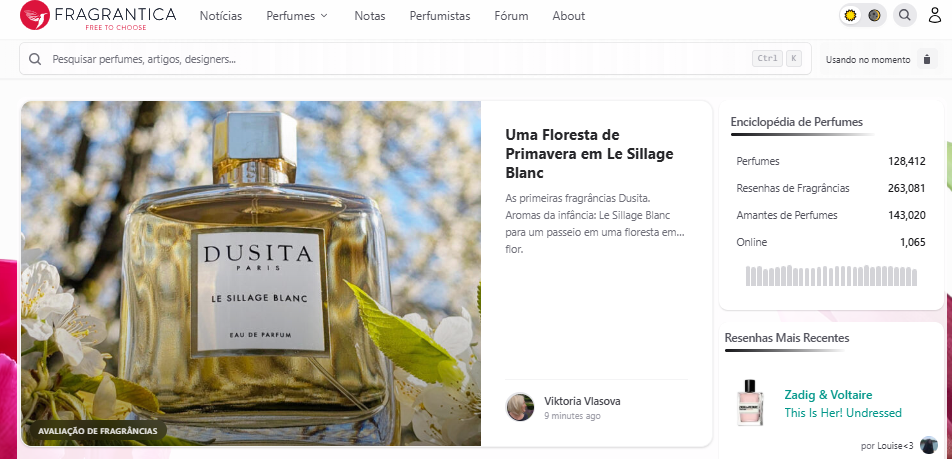Click the Ctrl K shortcut hint
Image resolution: width=952 pixels, height=459 pixels.
pos(777,59)
